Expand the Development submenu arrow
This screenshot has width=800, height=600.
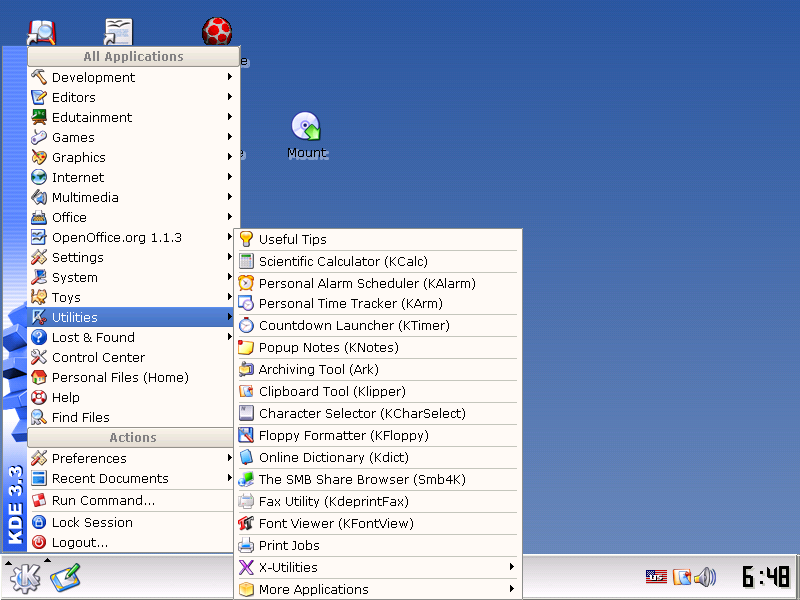[230, 77]
